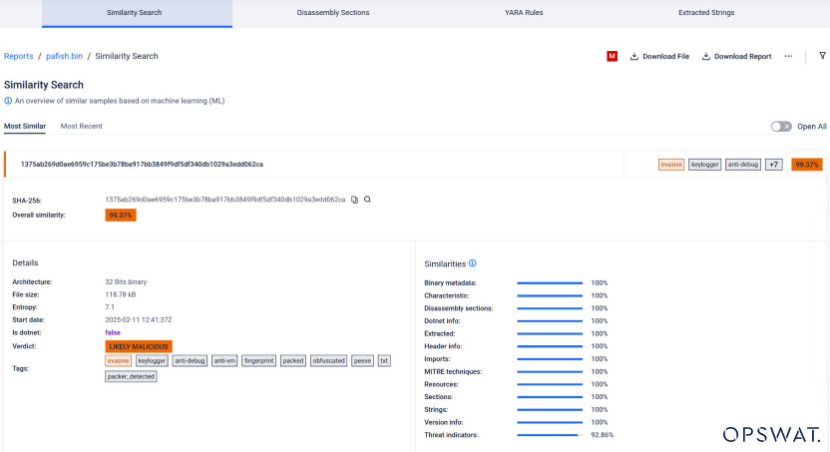This screenshot has height=452, width=830.
Task: Select the Most Similar sub-tab
Action: [25, 126]
